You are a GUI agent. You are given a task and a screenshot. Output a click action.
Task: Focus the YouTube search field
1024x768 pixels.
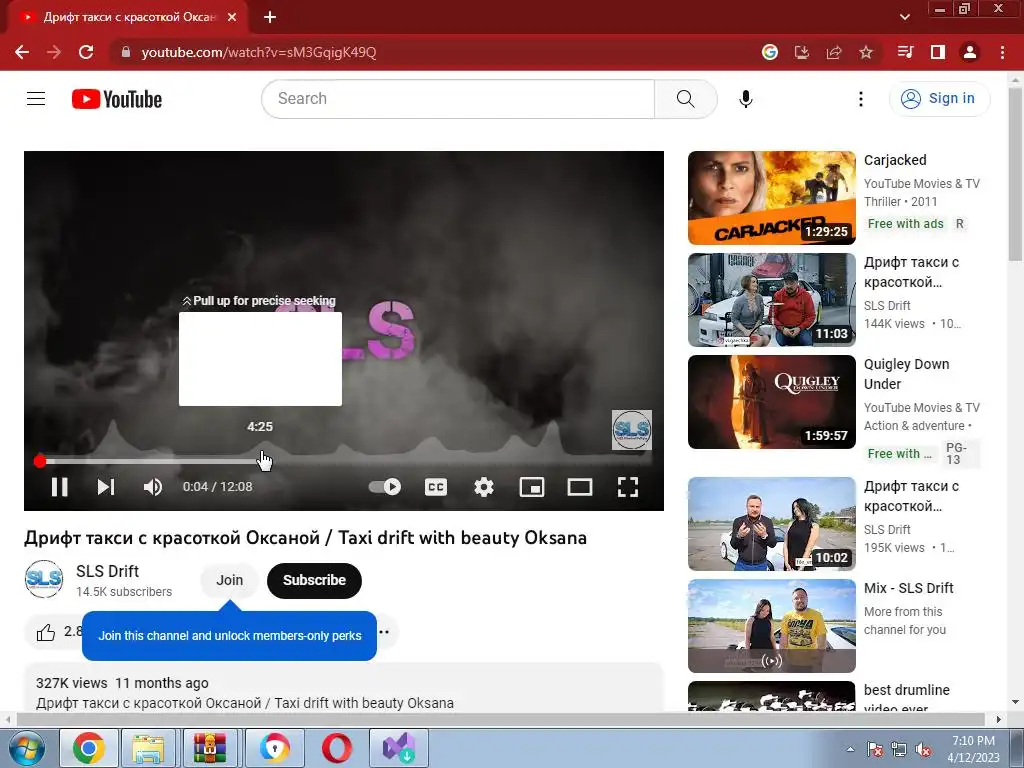click(x=458, y=99)
